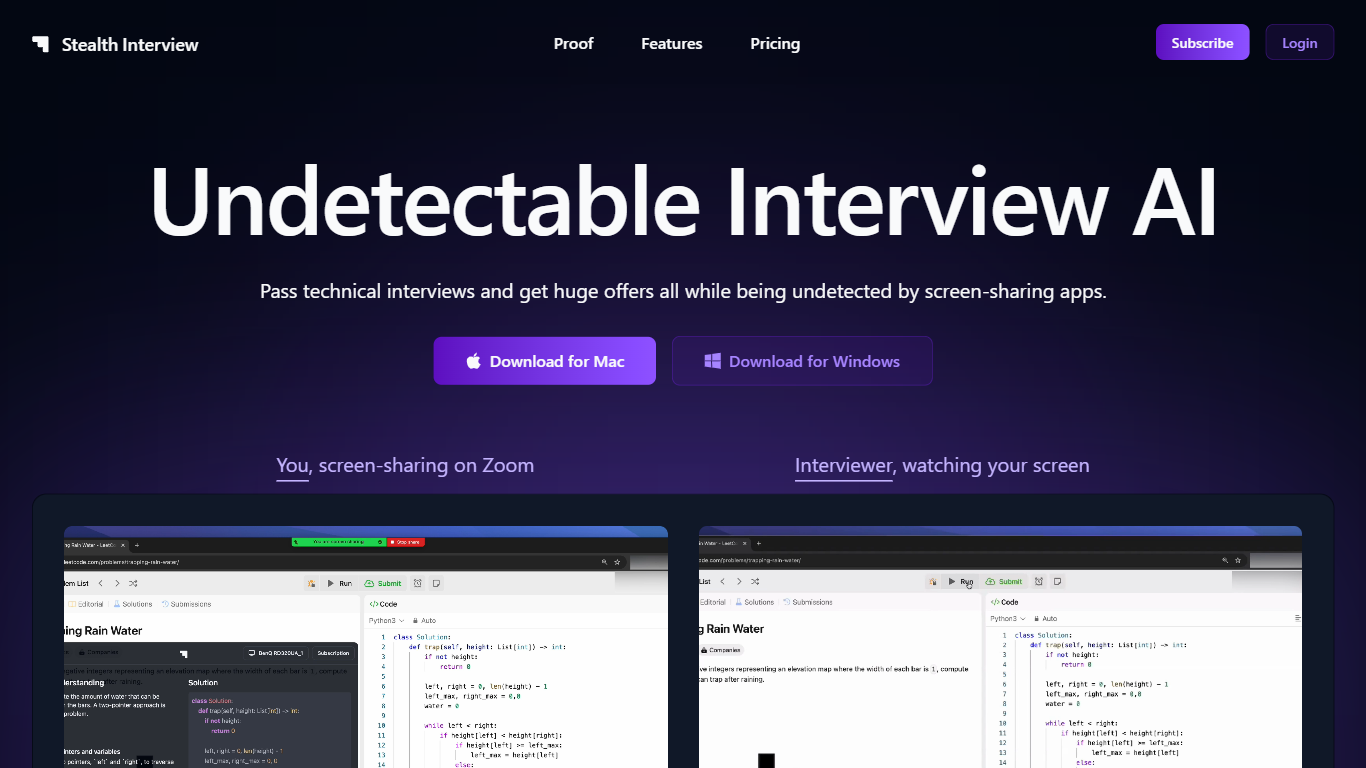The width and height of the screenshot is (1366, 768).
Task: Open the Python3 dropdown in Zoom-sharing preview
Action: click(386, 620)
